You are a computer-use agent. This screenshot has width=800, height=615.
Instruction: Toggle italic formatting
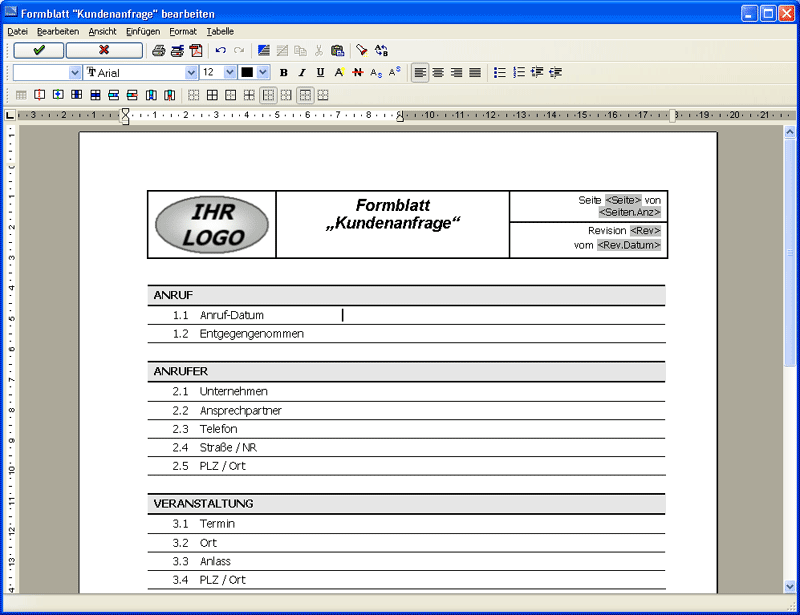301,72
